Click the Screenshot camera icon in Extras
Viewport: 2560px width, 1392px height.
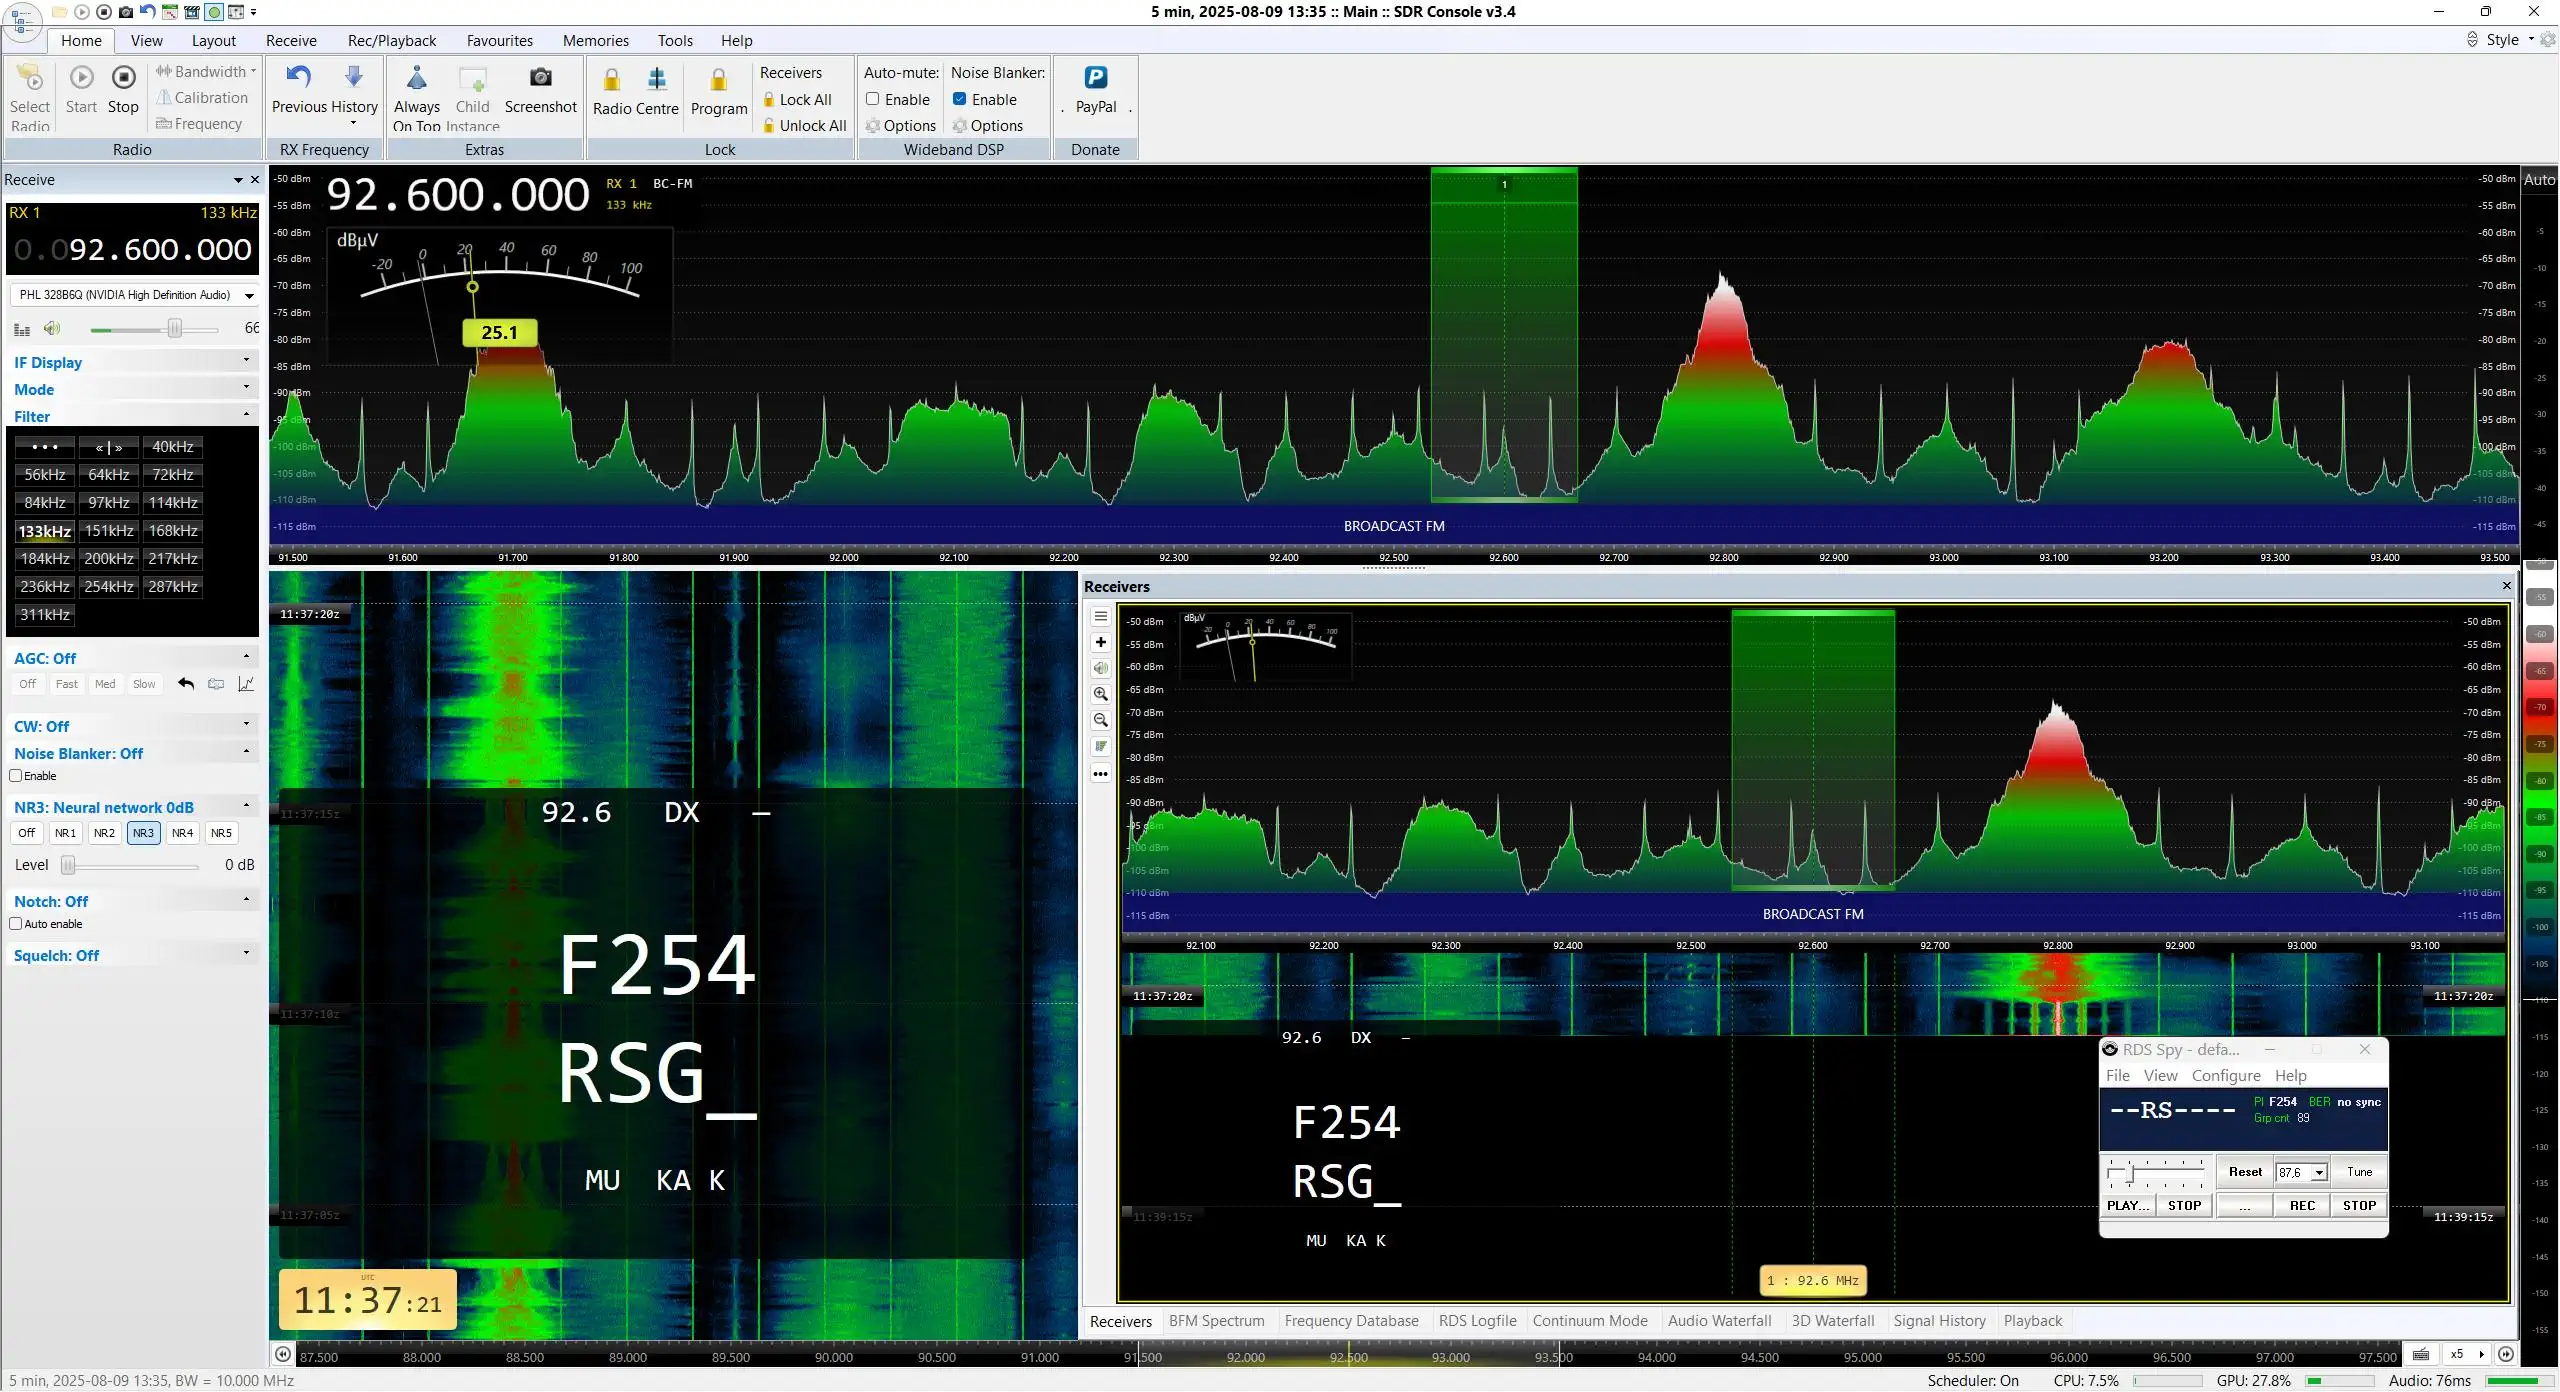[540, 78]
